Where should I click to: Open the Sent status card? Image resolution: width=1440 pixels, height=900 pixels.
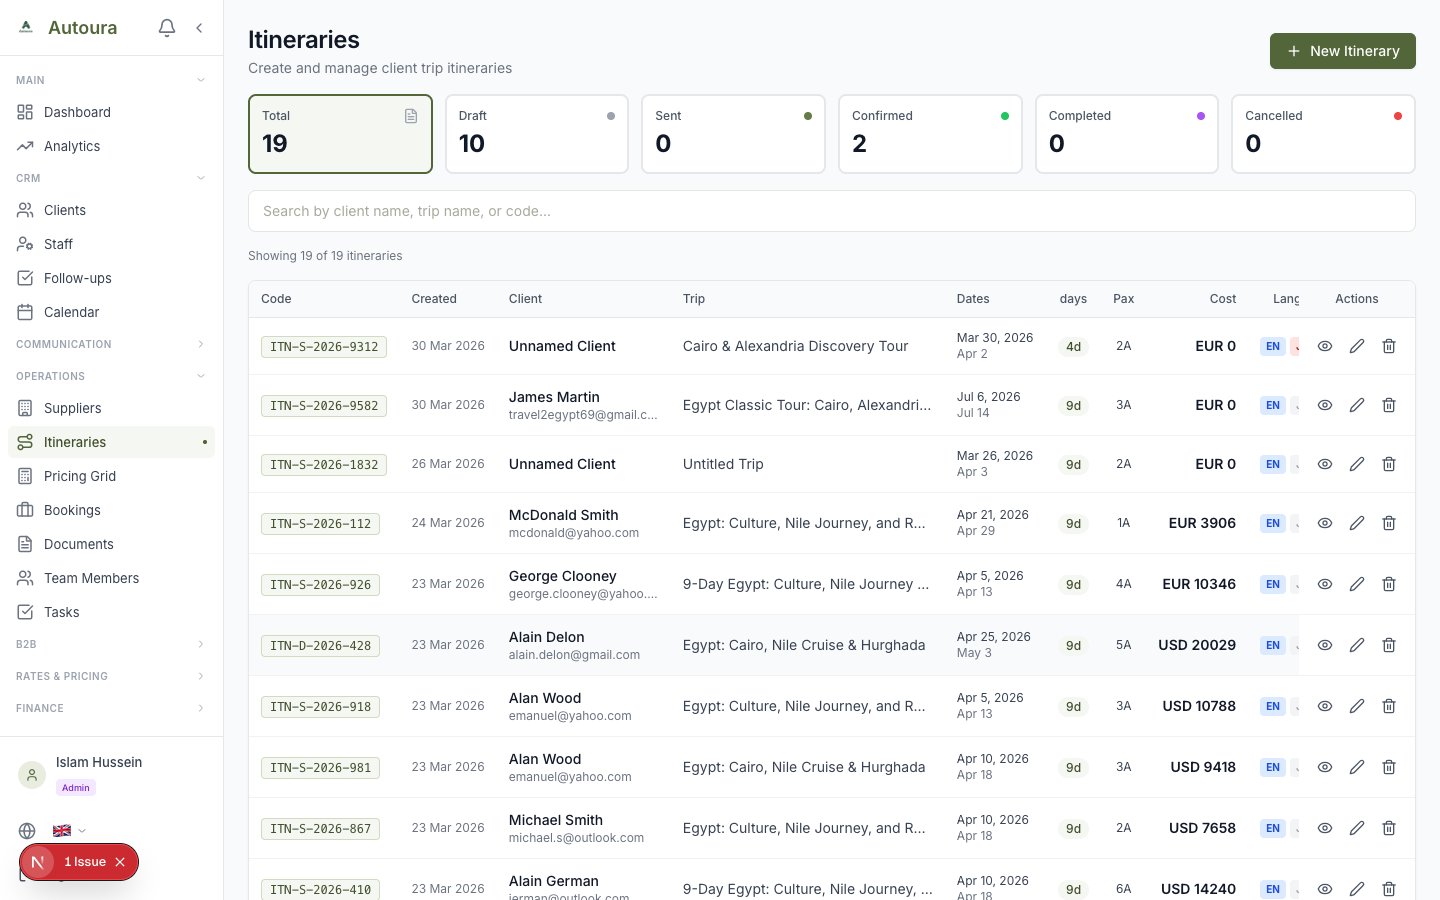(733, 134)
